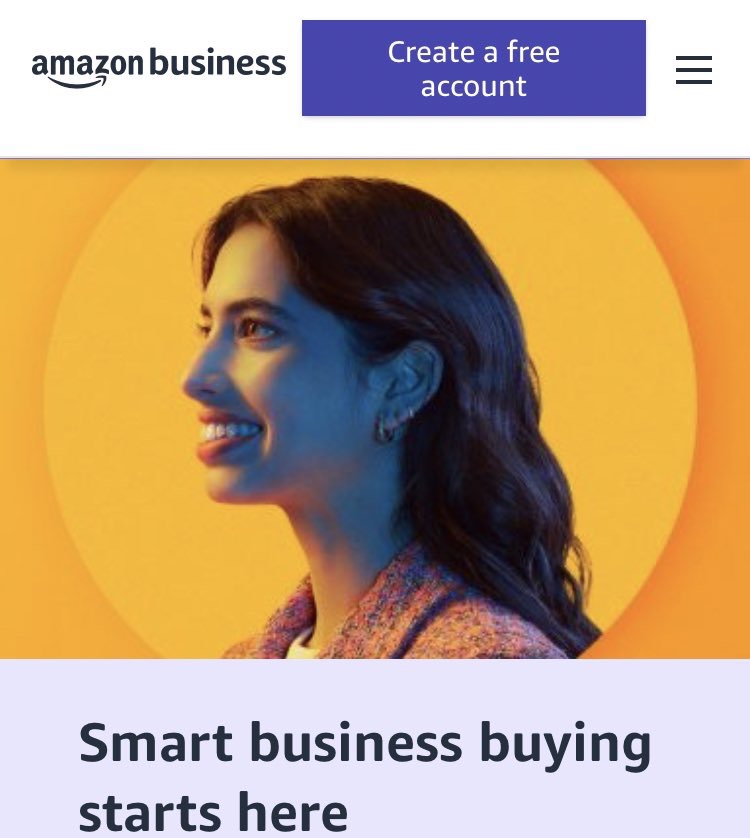This screenshot has width=750, height=838.
Task: Click the Create a free account button
Action: 474,68
